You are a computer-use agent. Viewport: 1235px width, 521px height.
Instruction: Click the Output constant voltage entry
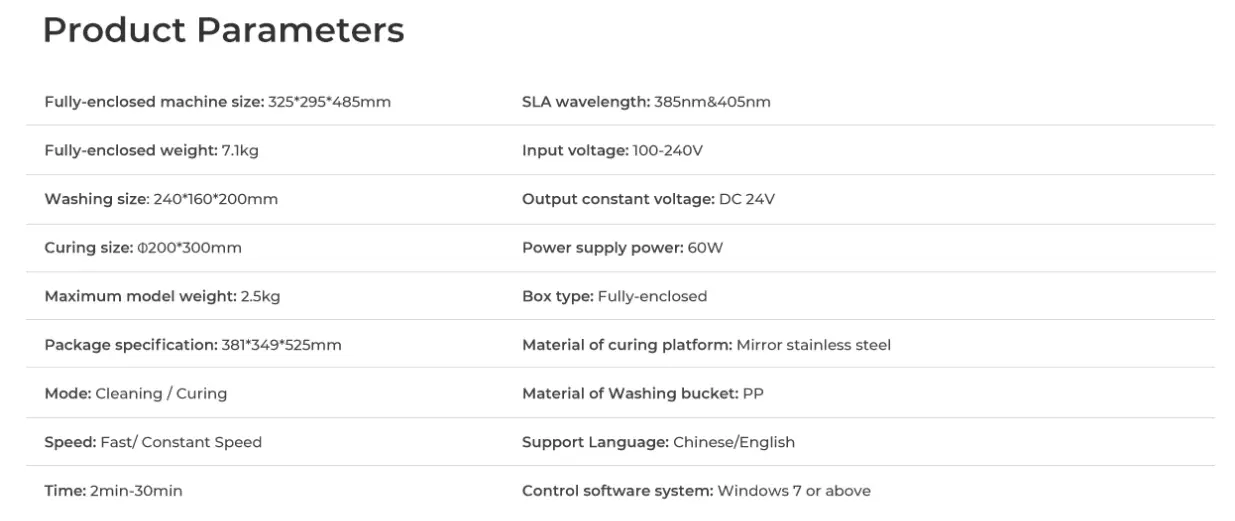(648, 199)
